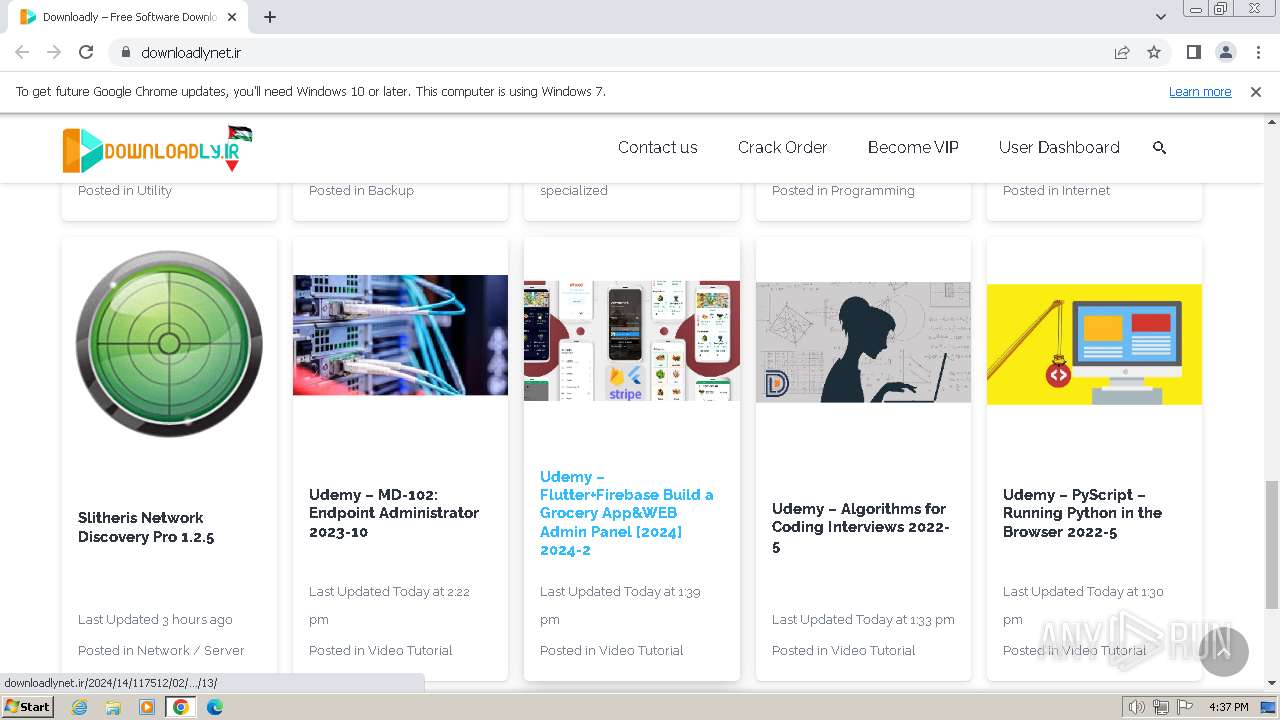Viewport: 1280px width, 720px height.
Task: Open Udemy Flutter+Firebase Grocery App title
Action: 627,513
